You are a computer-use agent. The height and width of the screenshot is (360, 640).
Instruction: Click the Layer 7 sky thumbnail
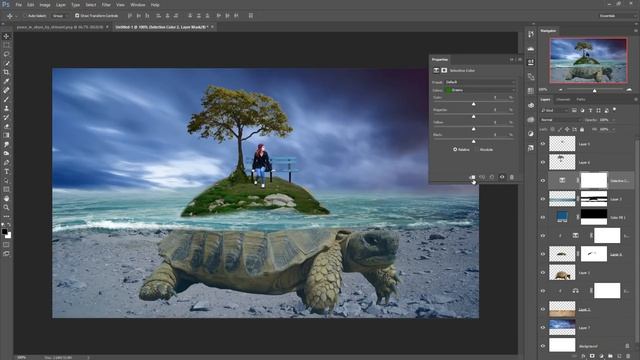pos(562,327)
